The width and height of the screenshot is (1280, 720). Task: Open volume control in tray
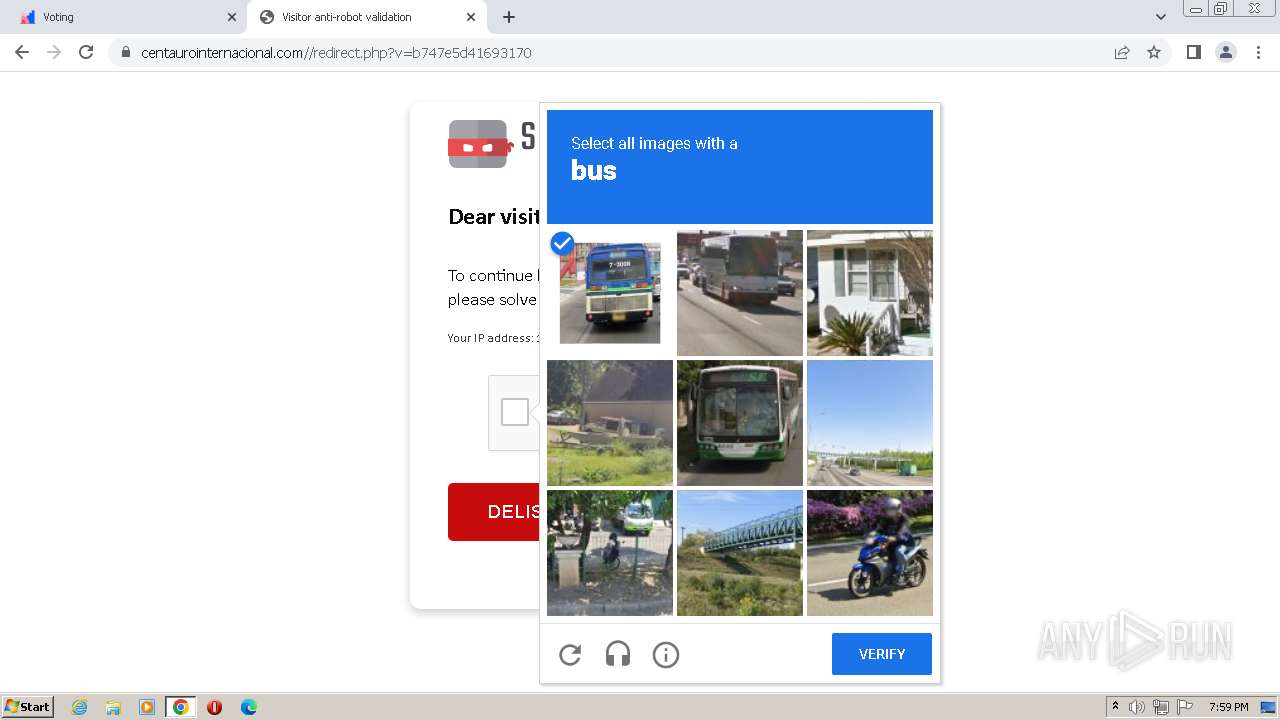(x=1137, y=707)
